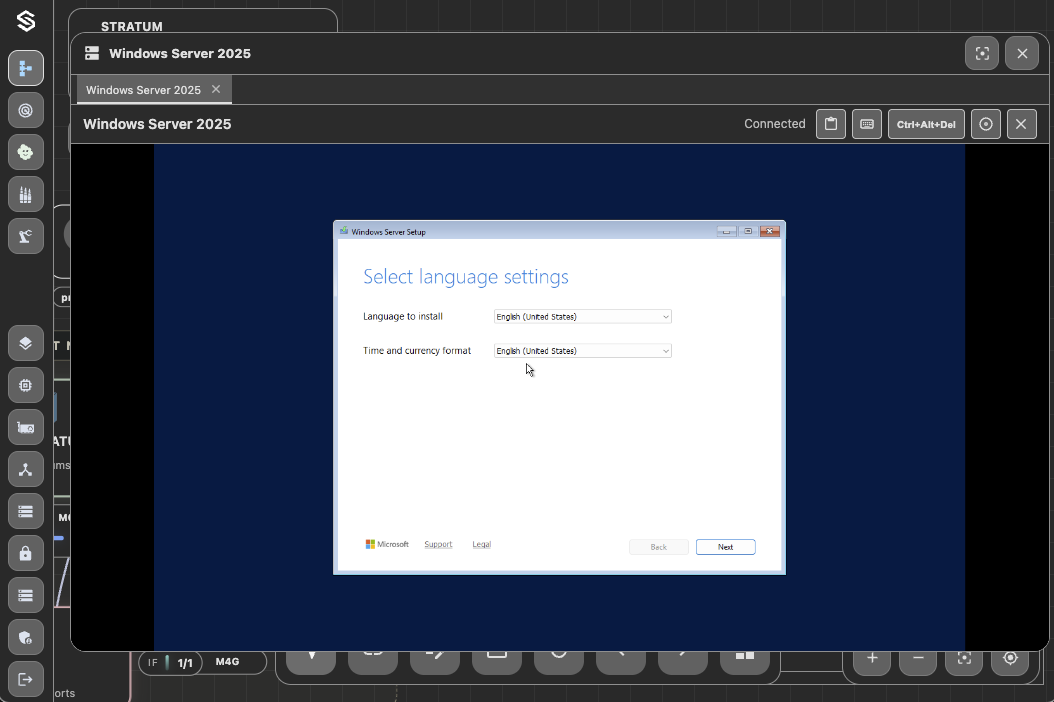The image size is (1054, 702).
Task: Click the green smiley face sidebar icon
Action: (x=26, y=152)
